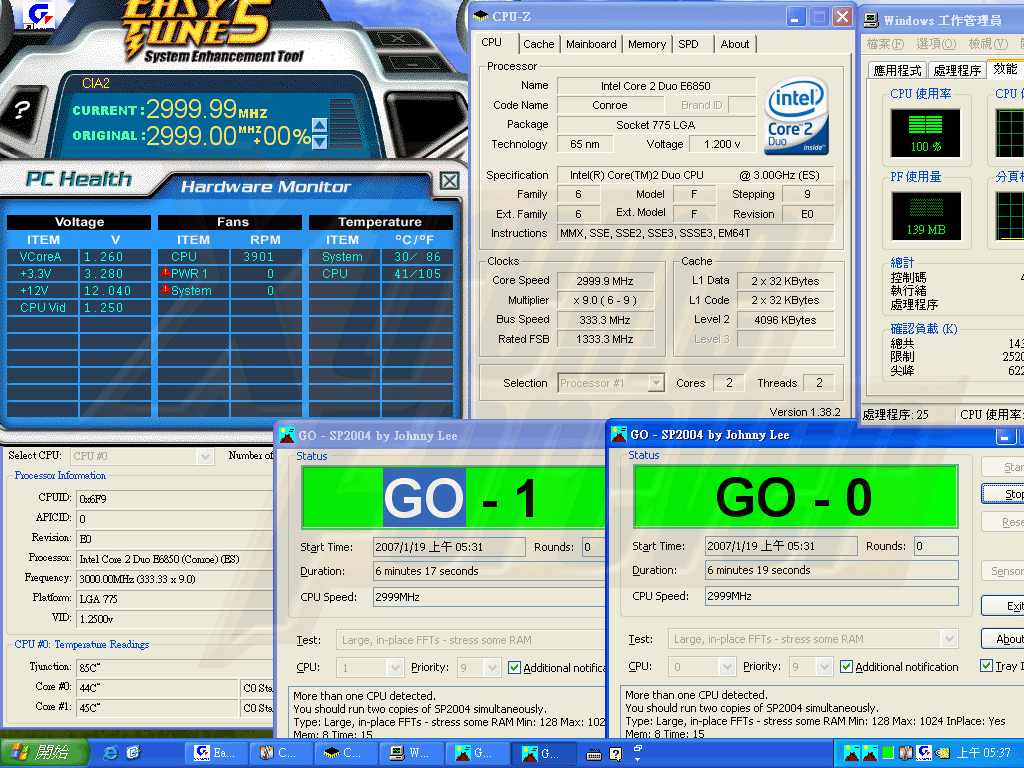Toggle Additional notification in left SP2004 window
1024x768 pixels.
click(515, 667)
